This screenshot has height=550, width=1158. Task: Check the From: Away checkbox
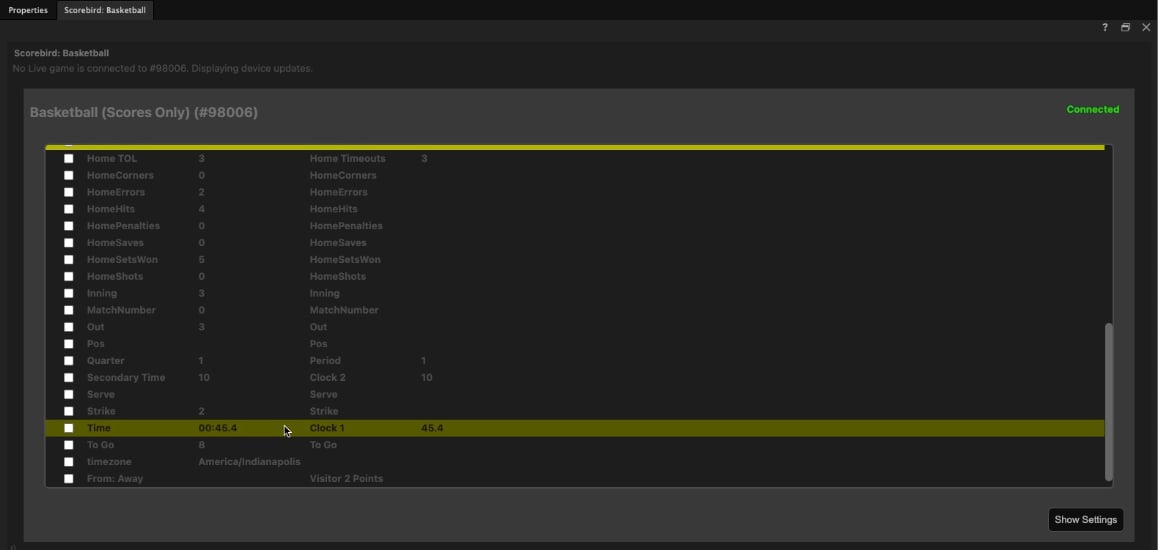69,479
